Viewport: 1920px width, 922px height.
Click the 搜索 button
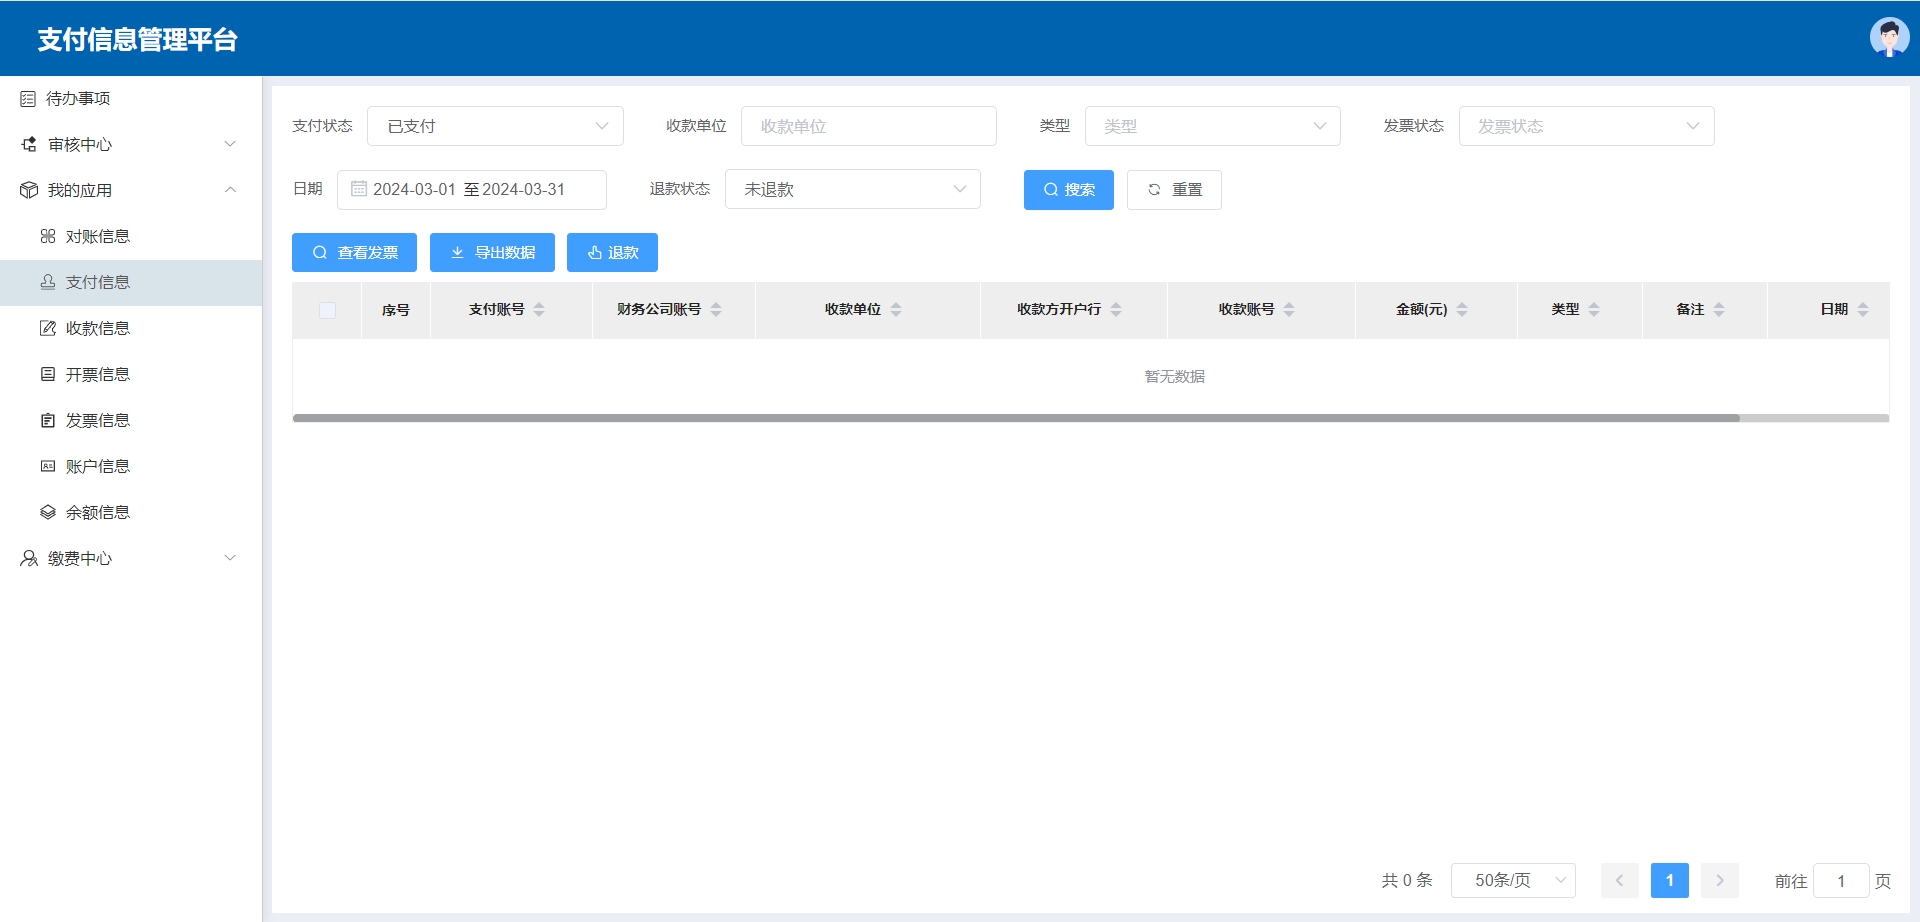tap(1068, 189)
